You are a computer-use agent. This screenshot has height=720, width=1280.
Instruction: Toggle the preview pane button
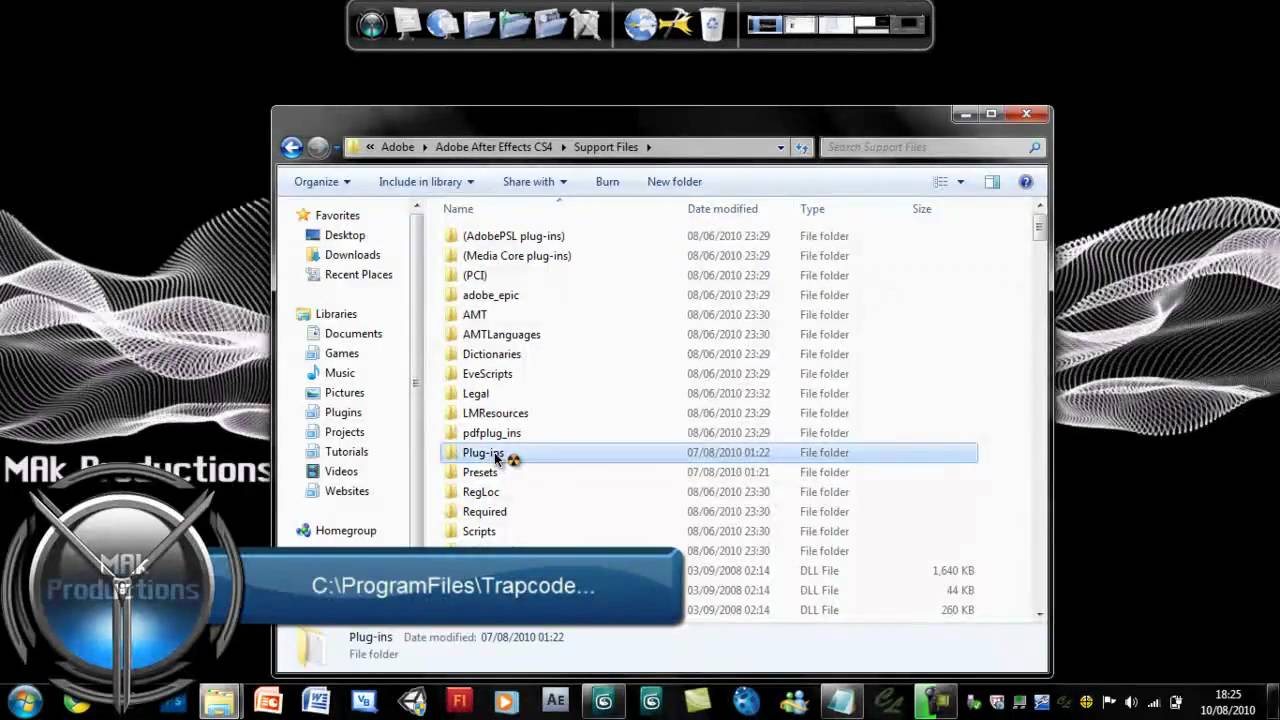coord(992,182)
